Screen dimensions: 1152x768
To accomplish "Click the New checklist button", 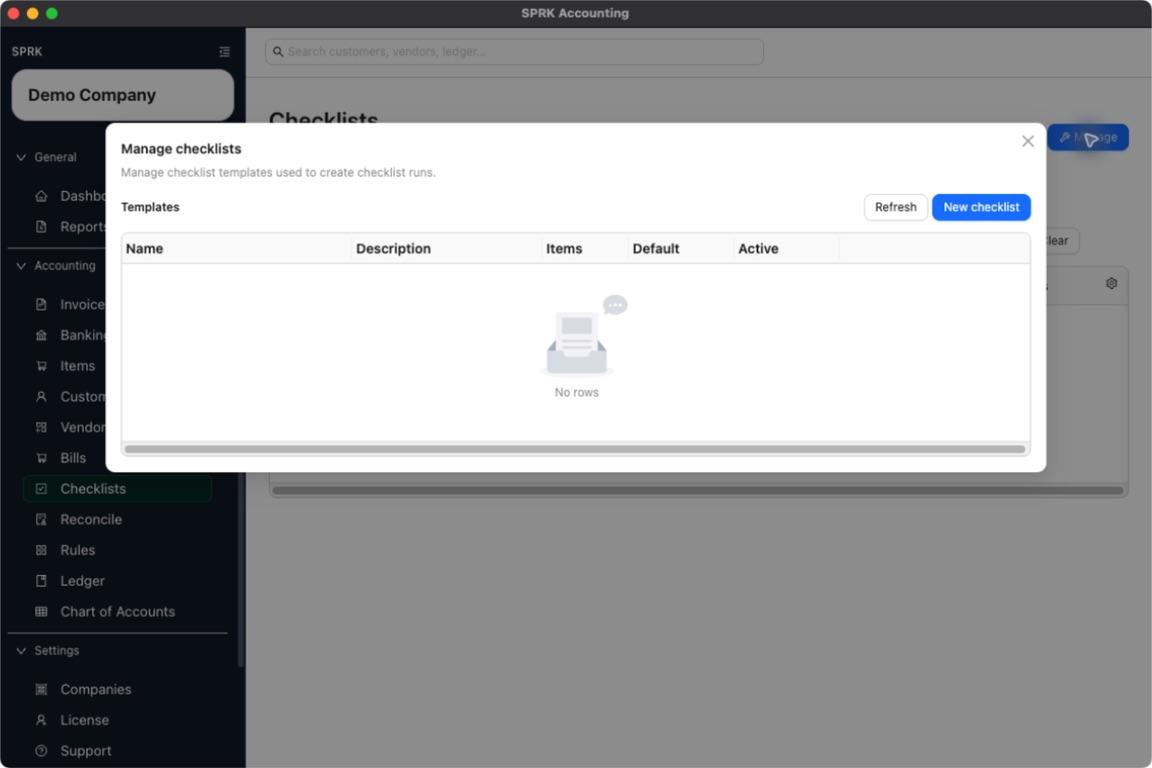I will click(x=981, y=207).
